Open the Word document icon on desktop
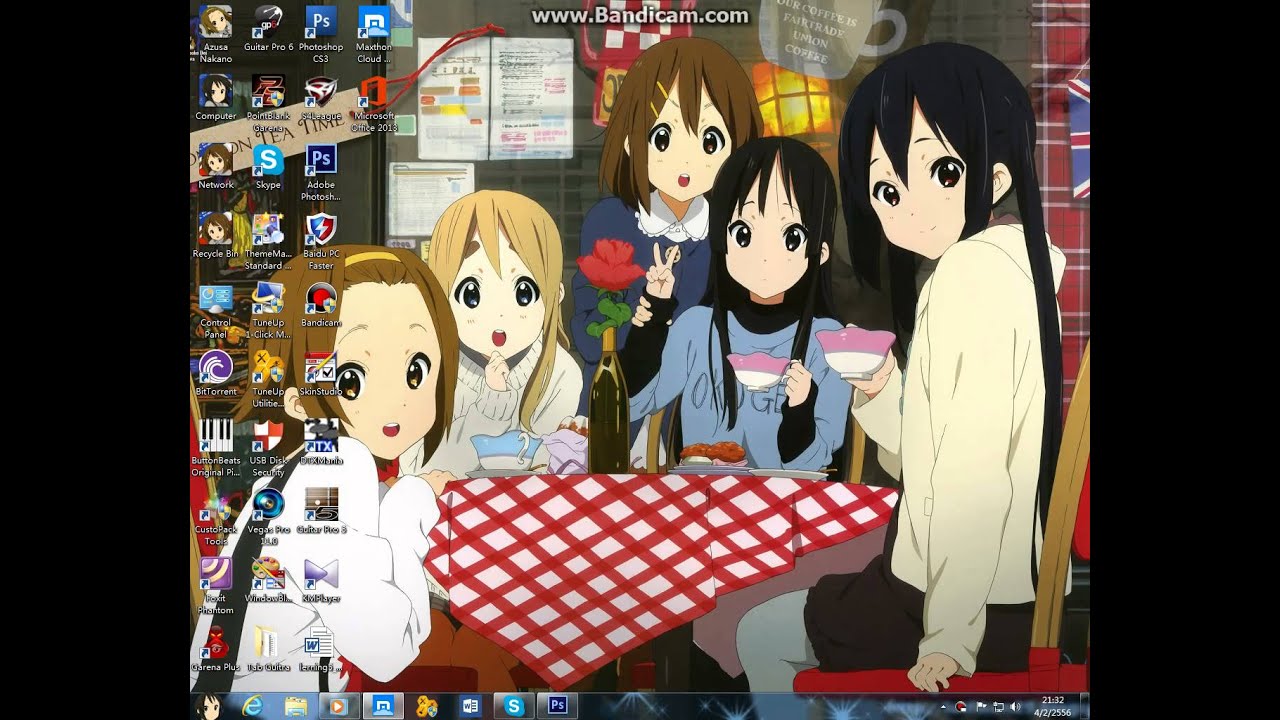 click(x=321, y=648)
